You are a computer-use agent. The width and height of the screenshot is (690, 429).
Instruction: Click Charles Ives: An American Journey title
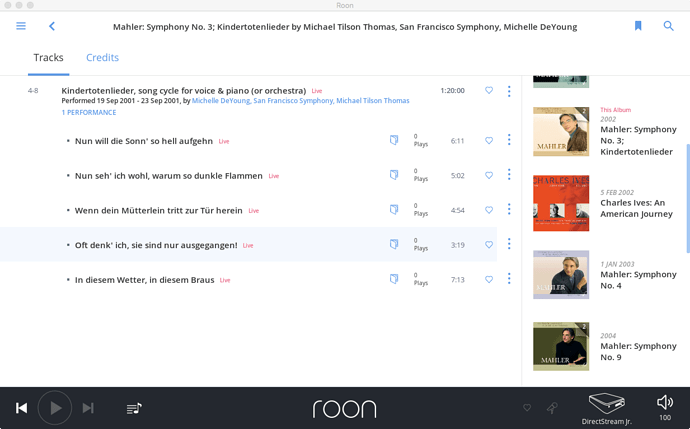pyautogui.click(x=636, y=208)
